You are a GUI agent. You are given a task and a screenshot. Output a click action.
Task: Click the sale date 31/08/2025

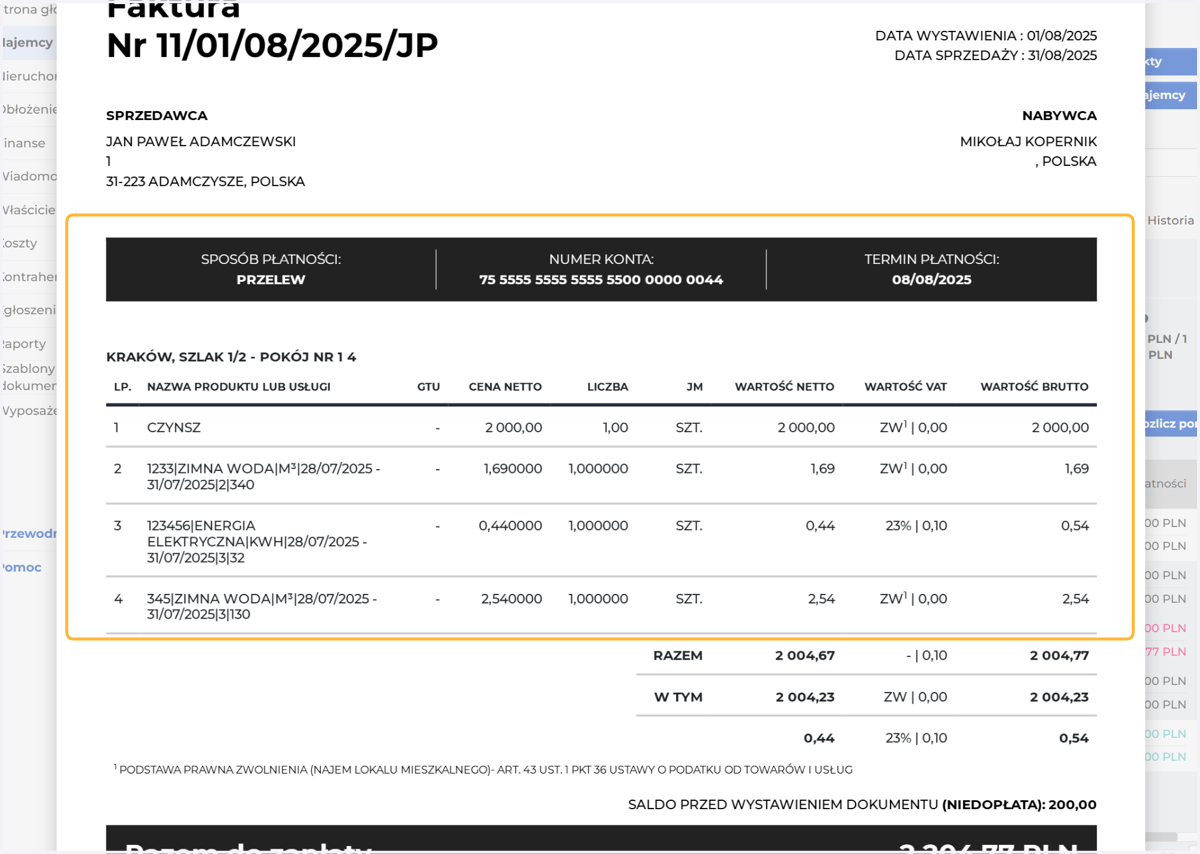coord(1062,56)
